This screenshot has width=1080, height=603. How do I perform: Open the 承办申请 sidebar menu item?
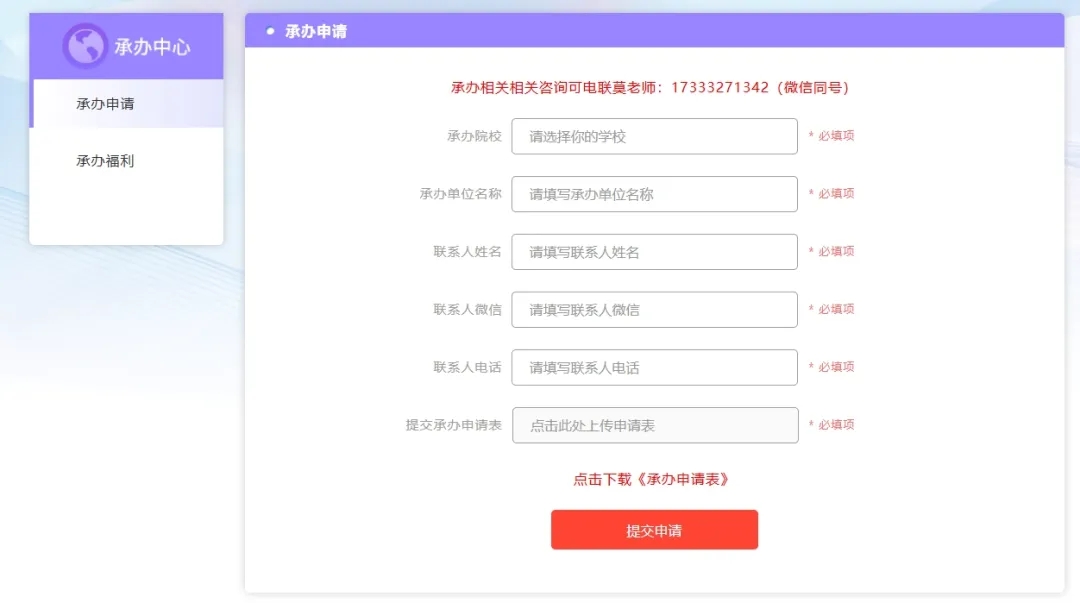pyautogui.click(x=127, y=104)
